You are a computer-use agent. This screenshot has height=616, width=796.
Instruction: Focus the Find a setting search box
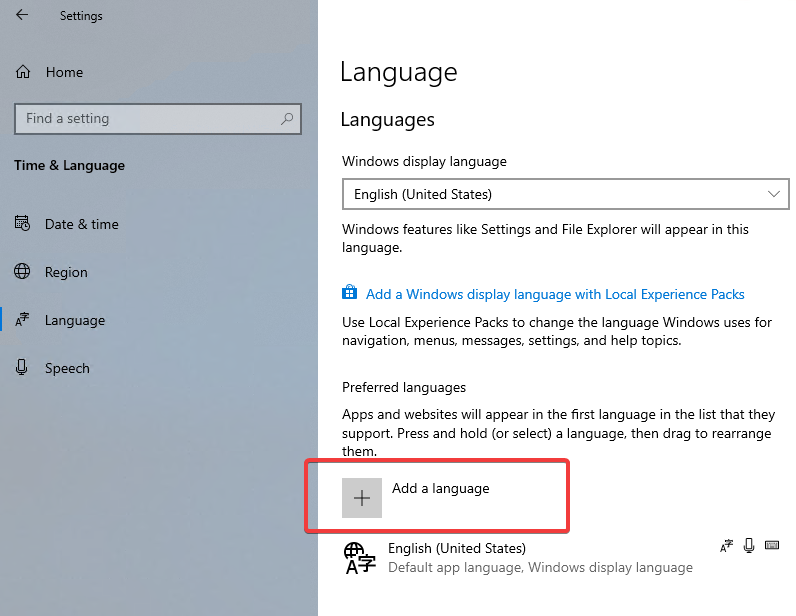point(158,119)
